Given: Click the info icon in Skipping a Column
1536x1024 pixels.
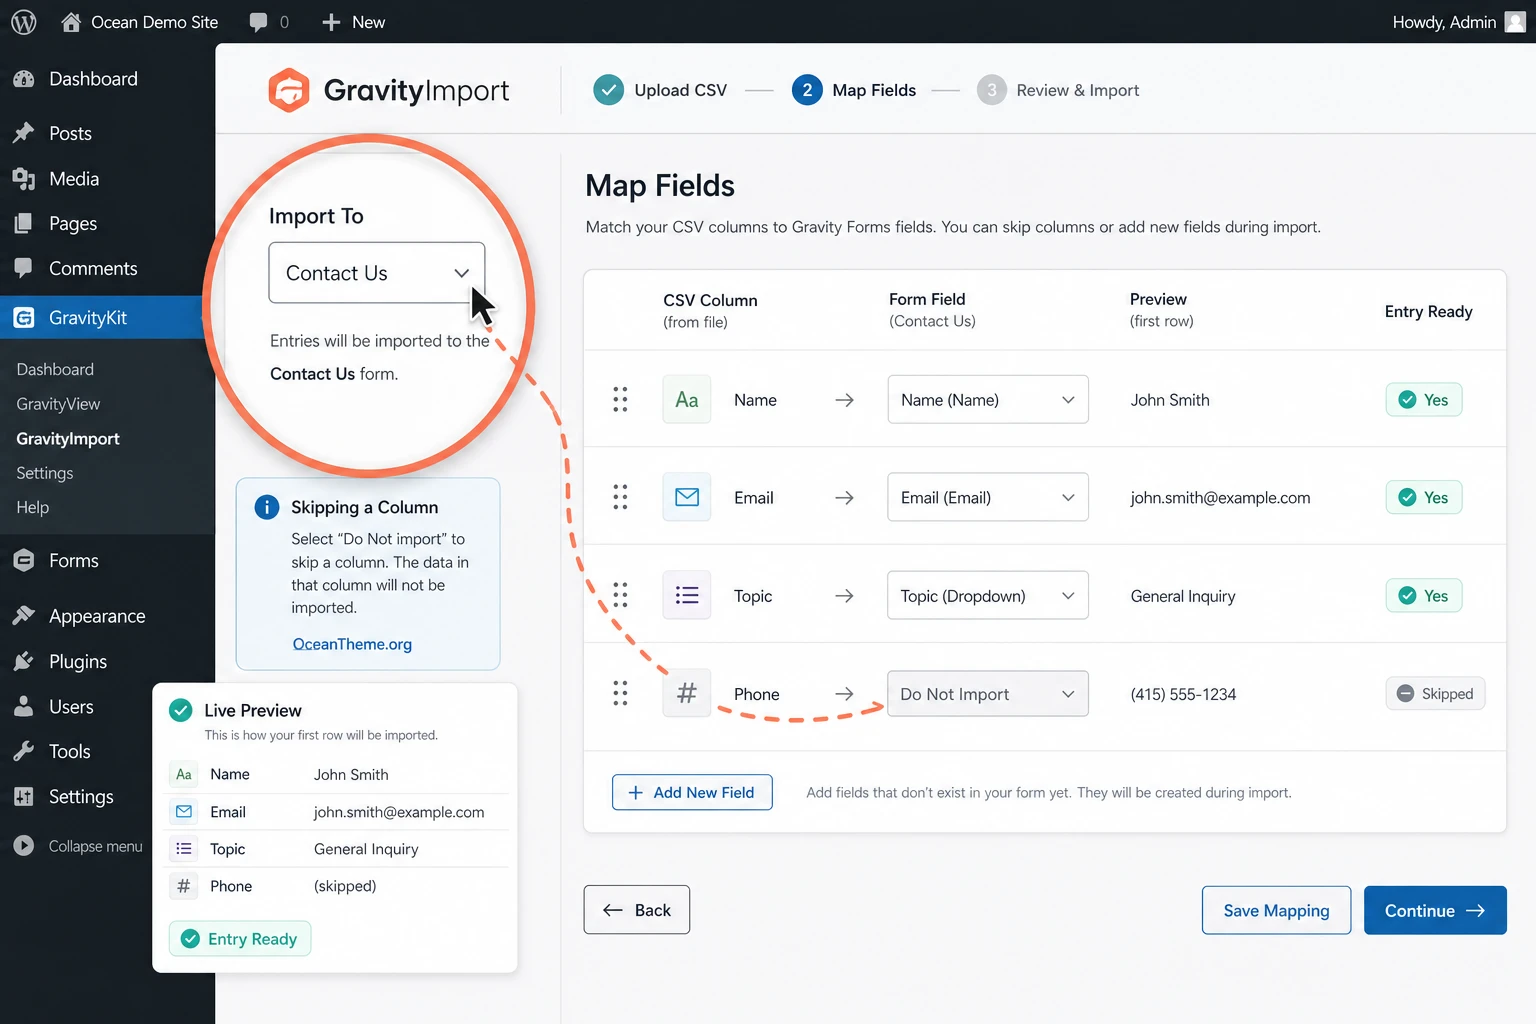Looking at the screenshot, I should pos(267,507).
